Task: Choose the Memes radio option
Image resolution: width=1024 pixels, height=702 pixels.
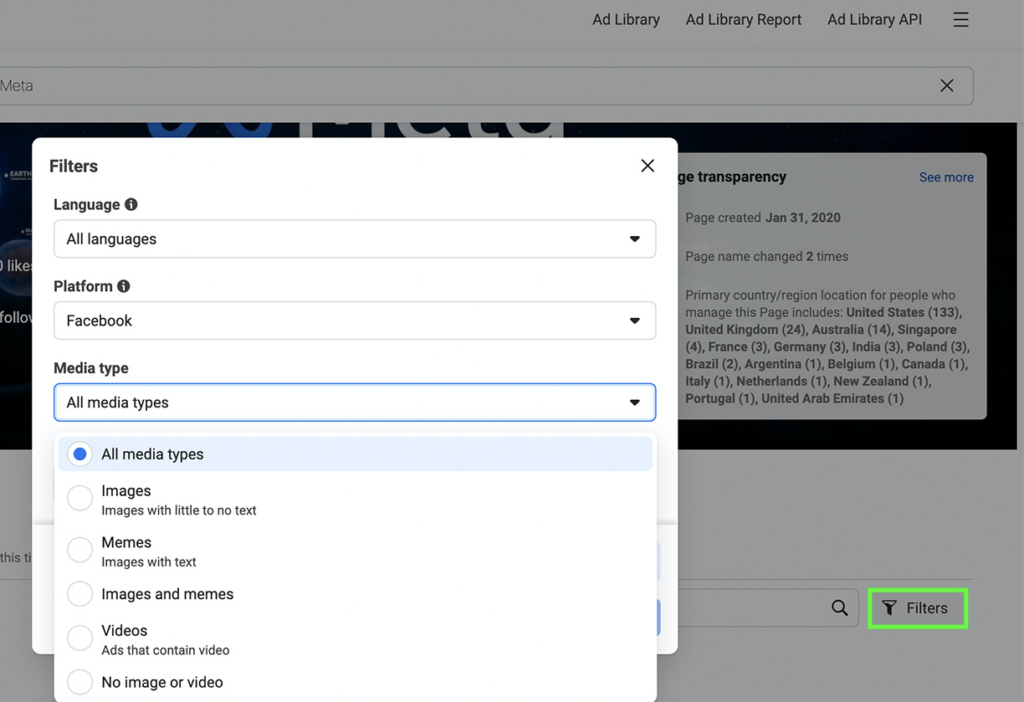Action: pyautogui.click(x=80, y=551)
